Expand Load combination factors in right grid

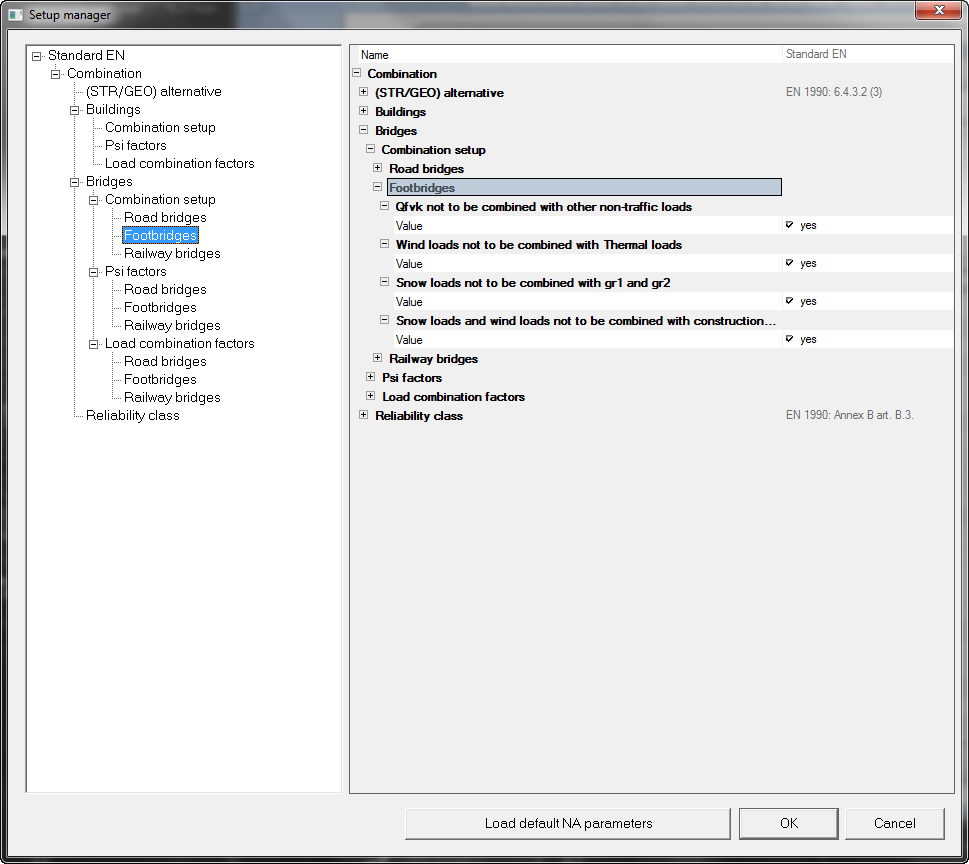(370, 396)
